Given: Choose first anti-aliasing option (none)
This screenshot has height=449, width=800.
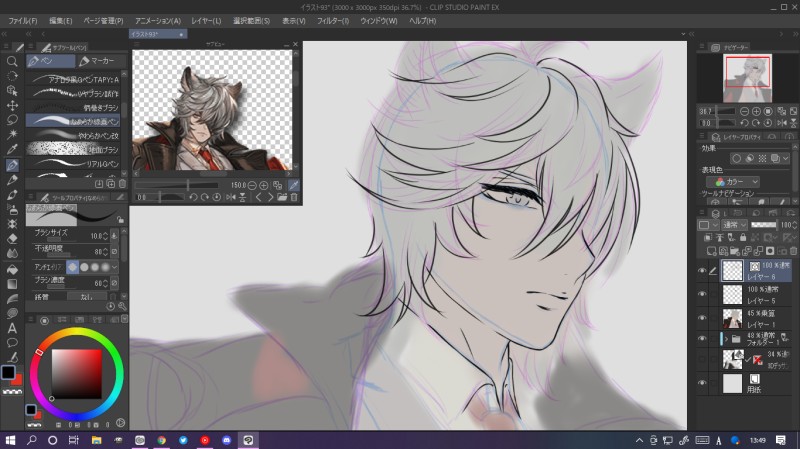Looking at the screenshot, I should (x=72, y=267).
